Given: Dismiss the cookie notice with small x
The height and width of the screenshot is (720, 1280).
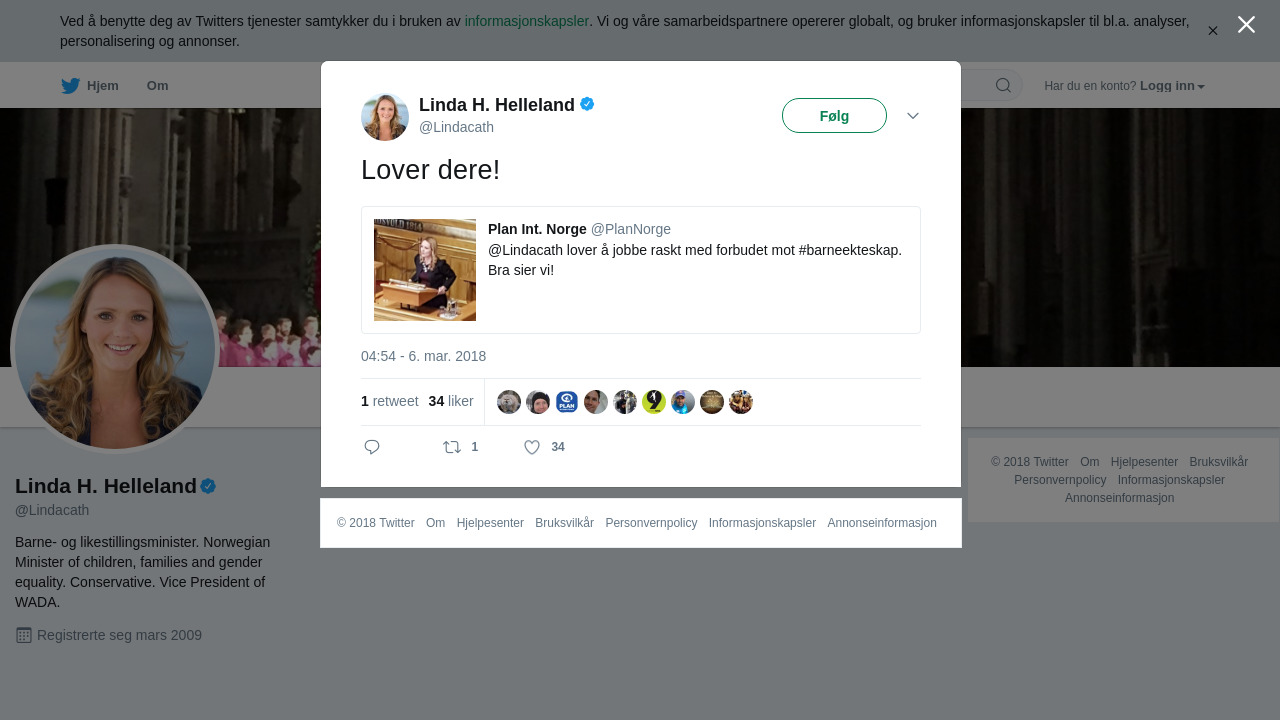Looking at the screenshot, I should point(1213,31).
